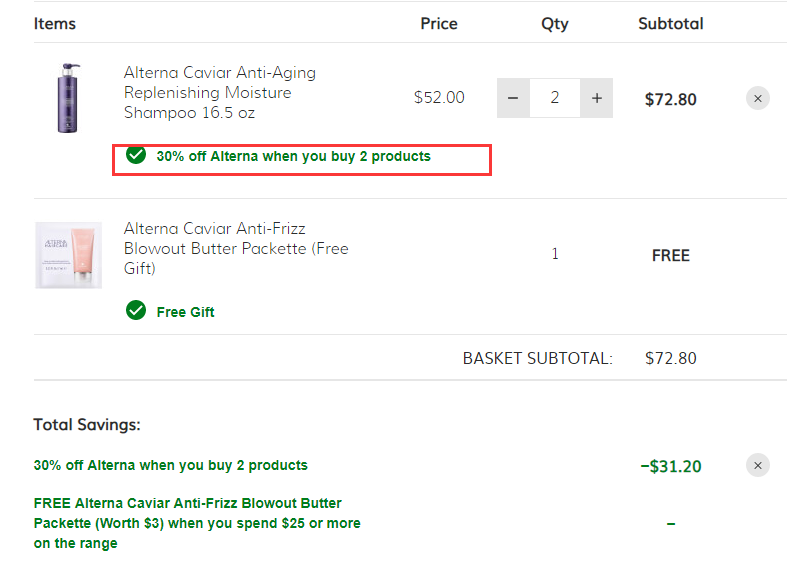Open the Alterna shampoo bottle thumbnail
Image resolution: width=792 pixels, height=574 pixels.
(x=68, y=98)
